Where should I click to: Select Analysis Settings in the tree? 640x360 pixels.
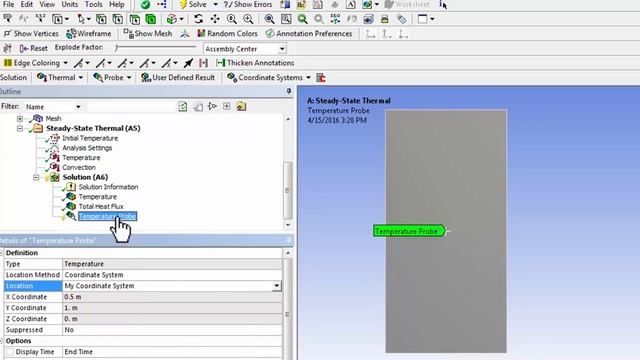coord(87,148)
